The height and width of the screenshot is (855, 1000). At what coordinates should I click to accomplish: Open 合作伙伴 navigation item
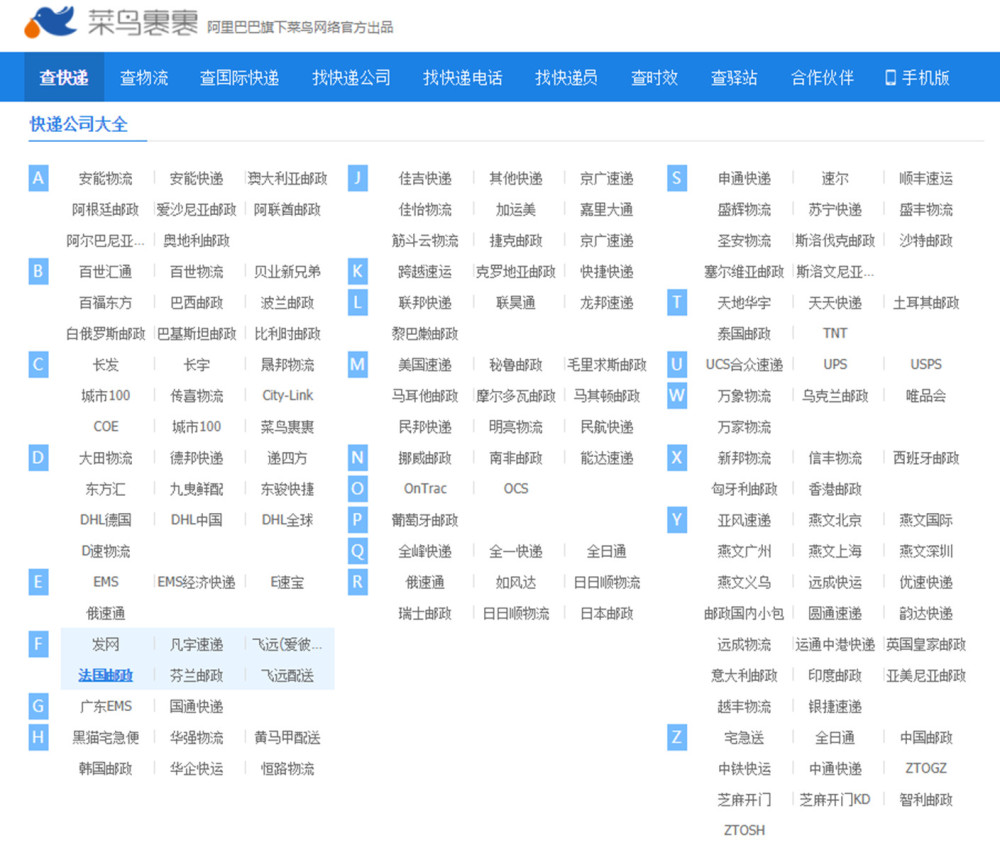[822, 78]
